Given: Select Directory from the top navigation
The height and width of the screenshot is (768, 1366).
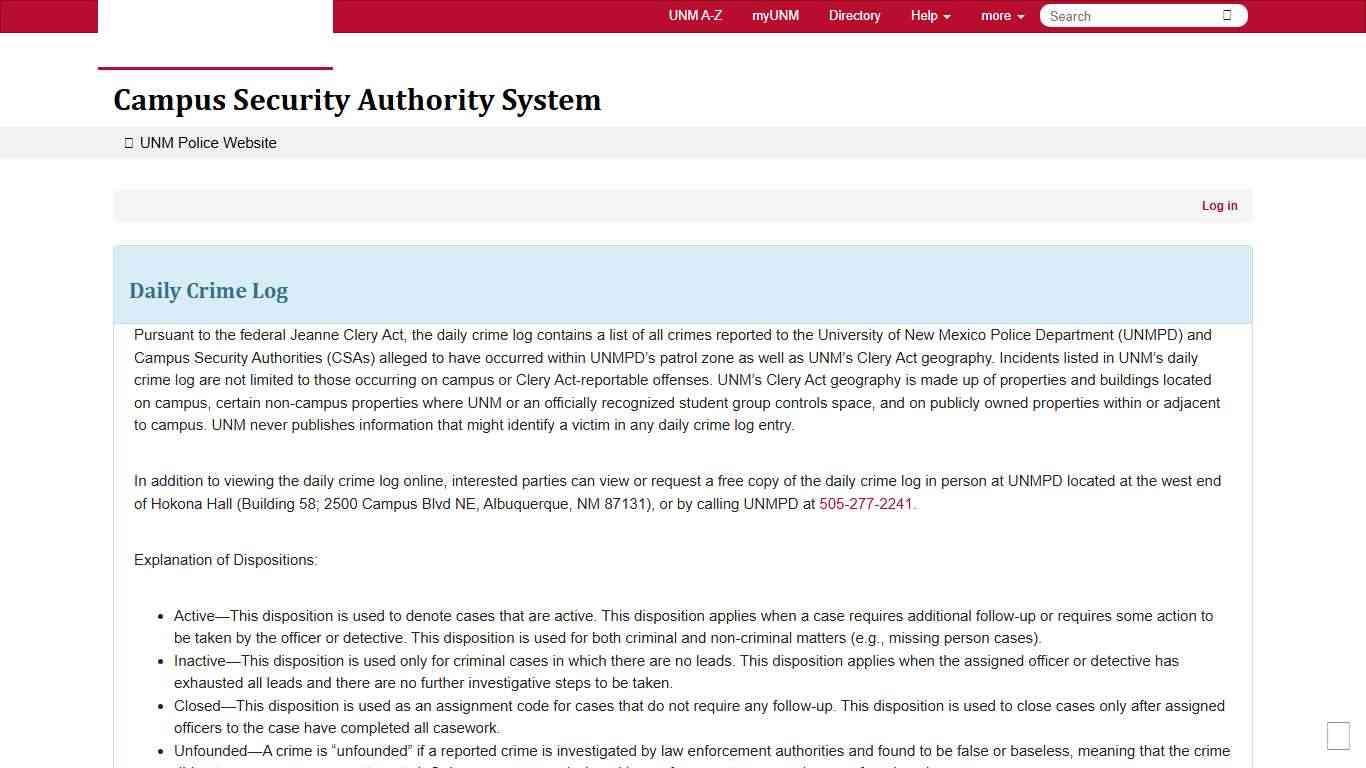Looking at the screenshot, I should pyautogui.click(x=854, y=15).
